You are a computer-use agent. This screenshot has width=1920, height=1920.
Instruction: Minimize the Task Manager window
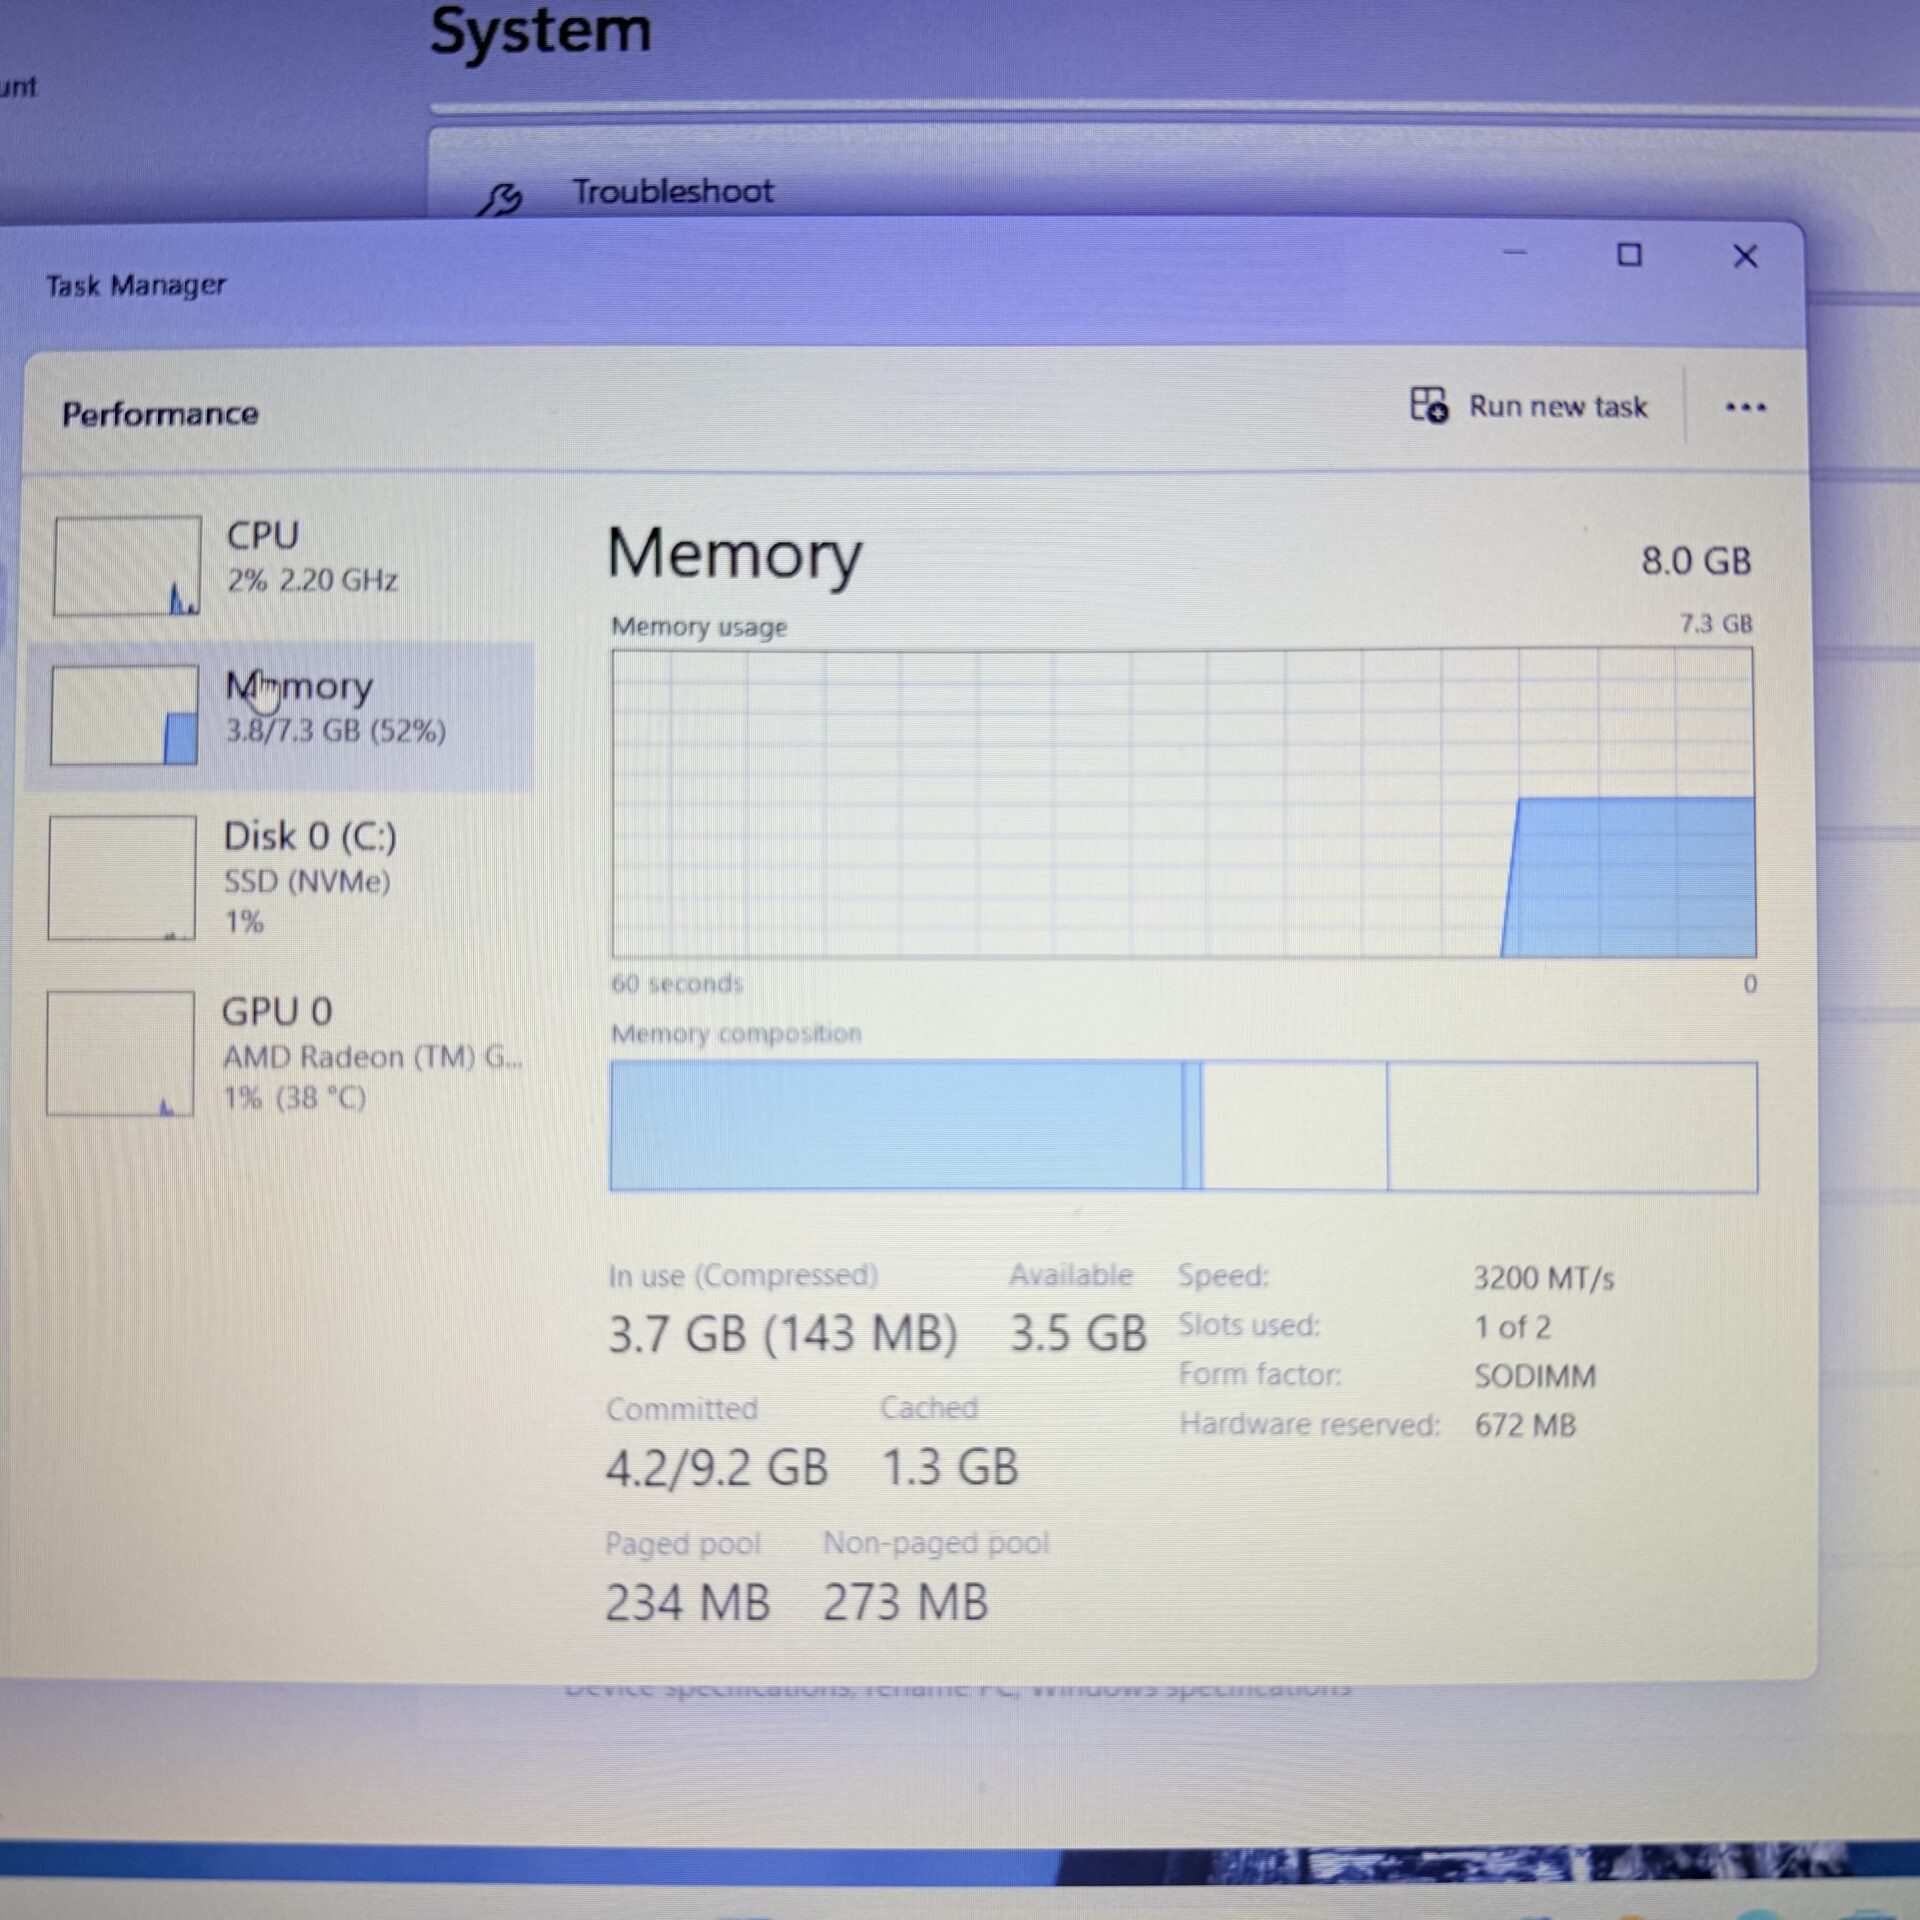[x=1515, y=254]
